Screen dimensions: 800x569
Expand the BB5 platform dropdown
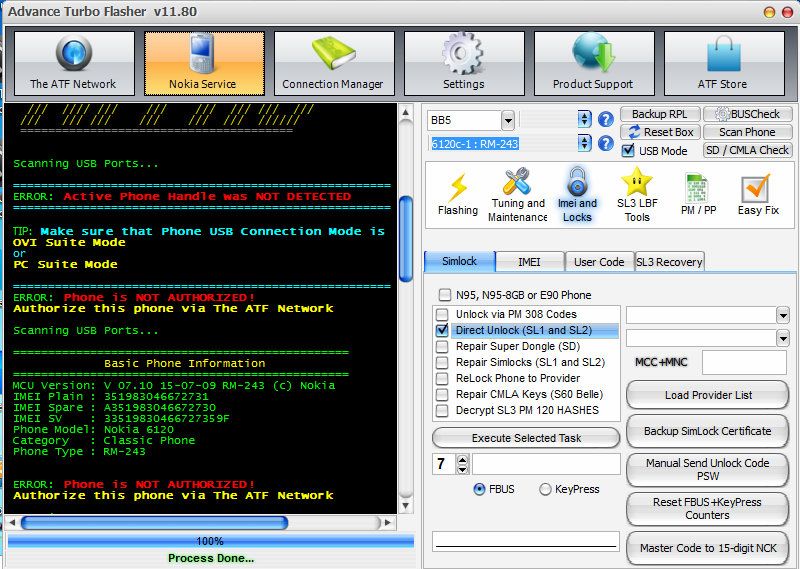508,120
